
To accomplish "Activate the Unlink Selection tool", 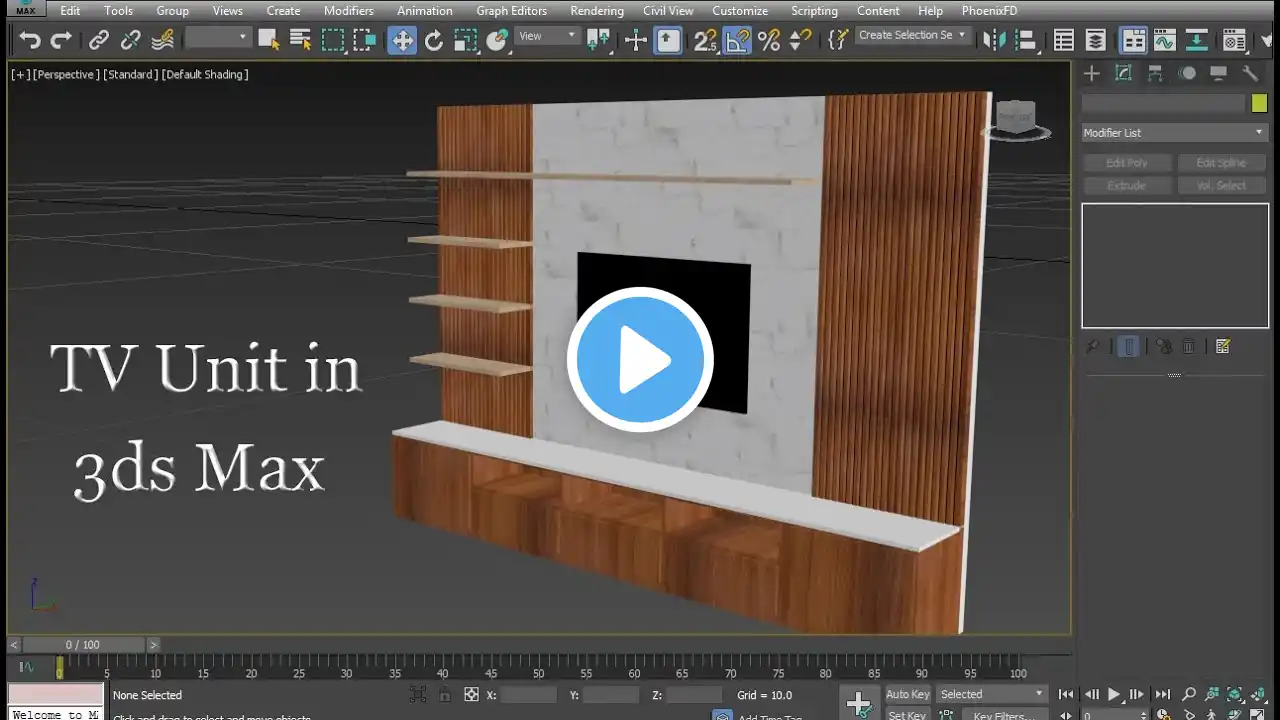I will click(130, 40).
